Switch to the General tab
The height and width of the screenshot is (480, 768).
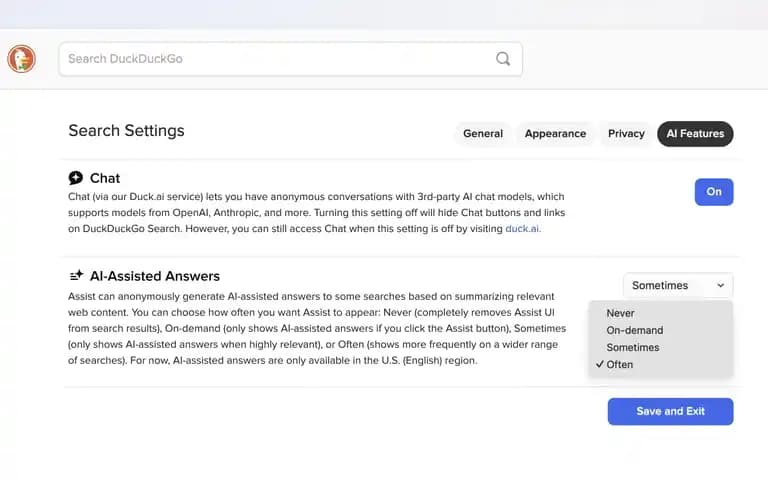pyautogui.click(x=483, y=134)
